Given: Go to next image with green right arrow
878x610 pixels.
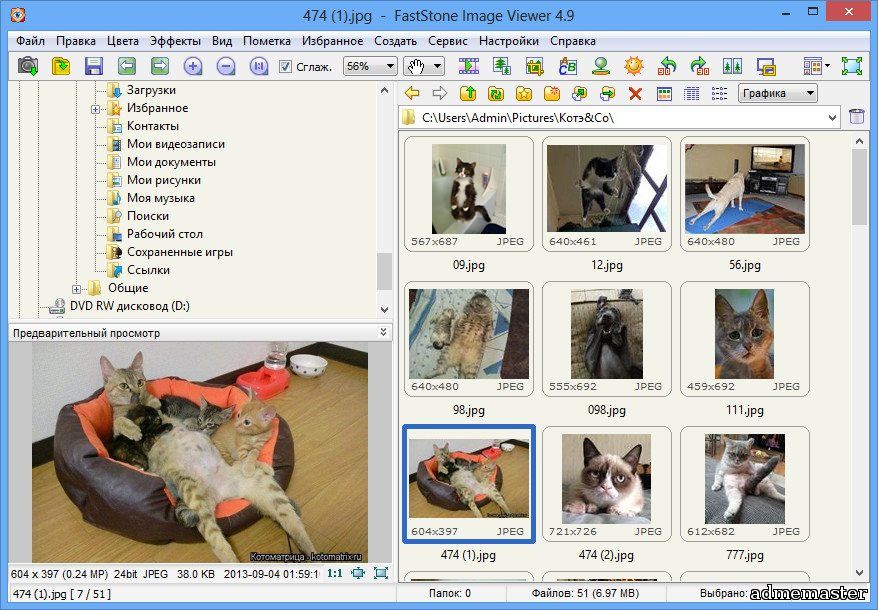Looking at the screenshot, I should point(160,66).
